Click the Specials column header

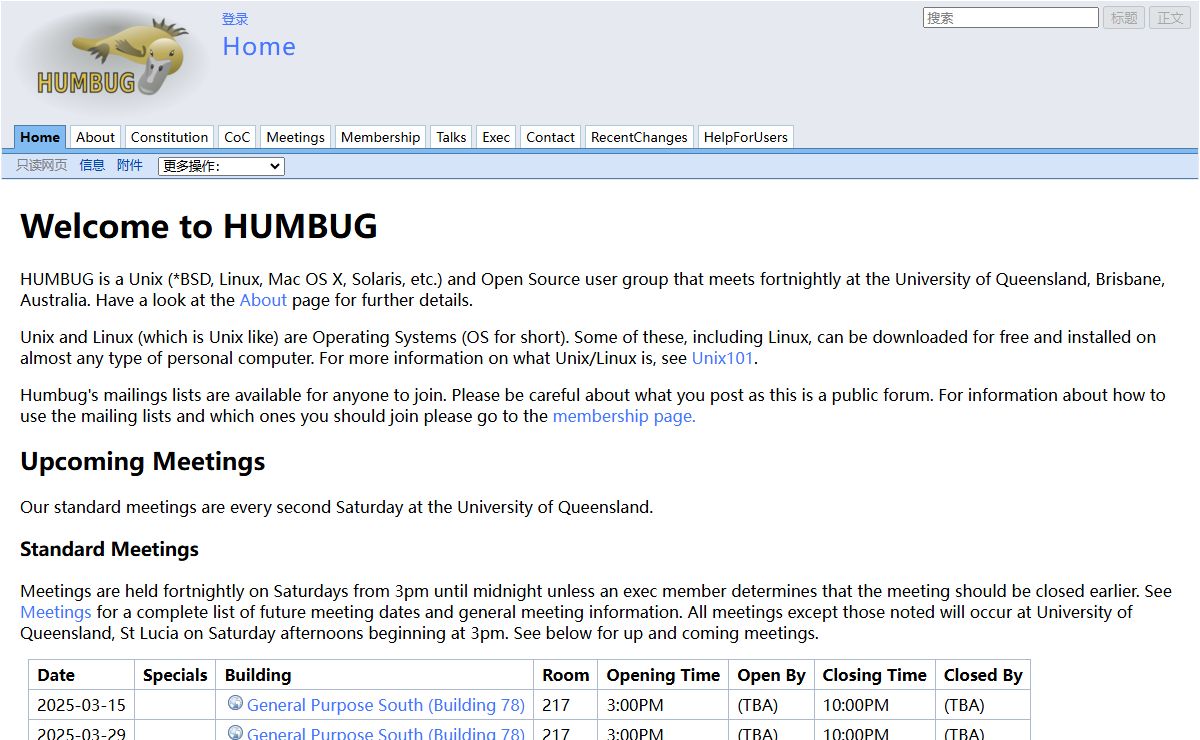coord(175,675)
